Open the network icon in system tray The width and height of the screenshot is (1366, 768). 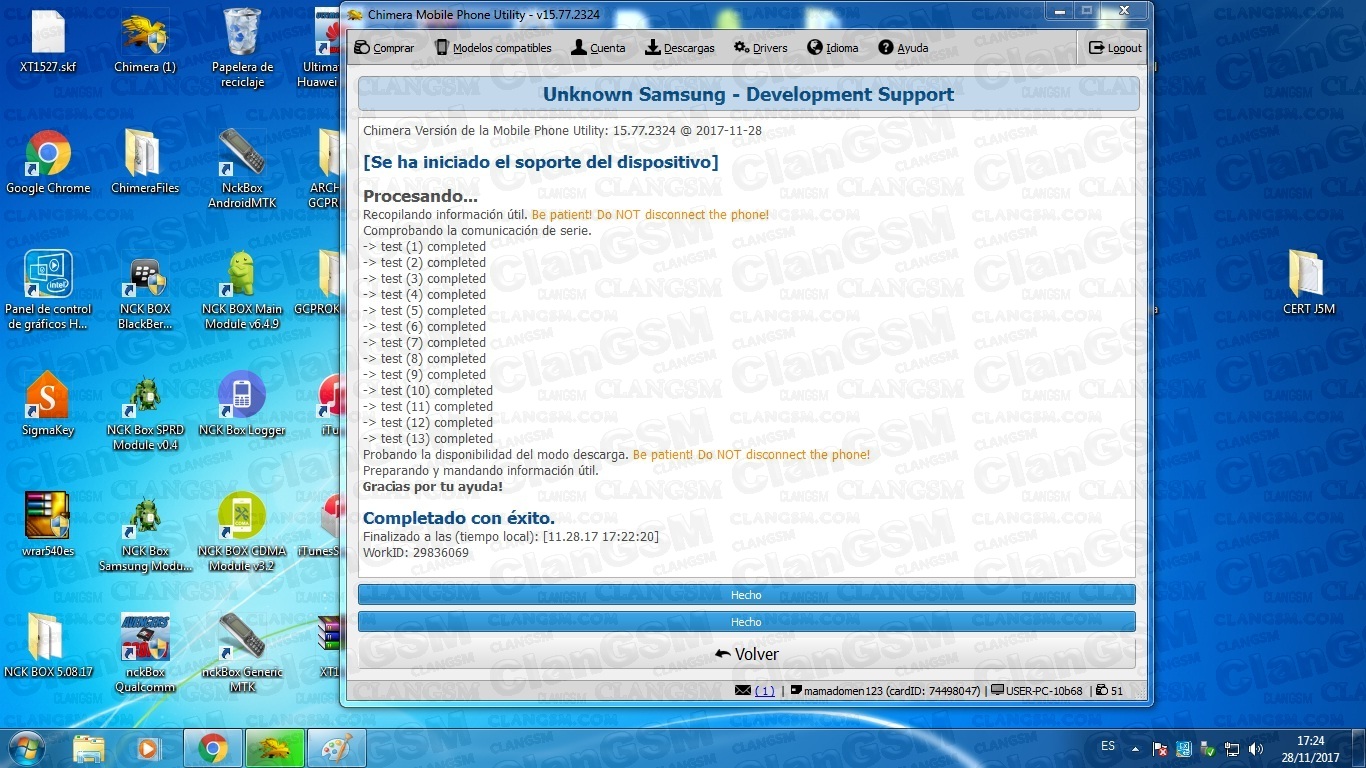point(1232,748)
